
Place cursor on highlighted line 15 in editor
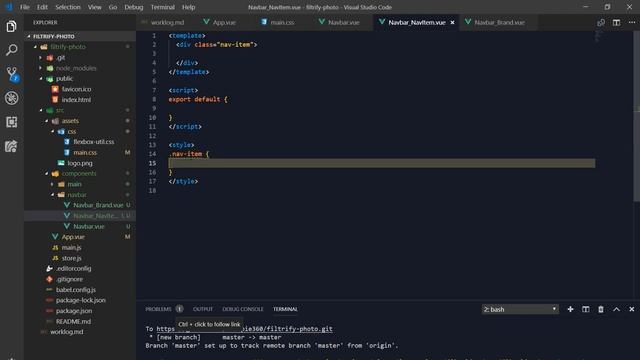[x=382, y=163]
